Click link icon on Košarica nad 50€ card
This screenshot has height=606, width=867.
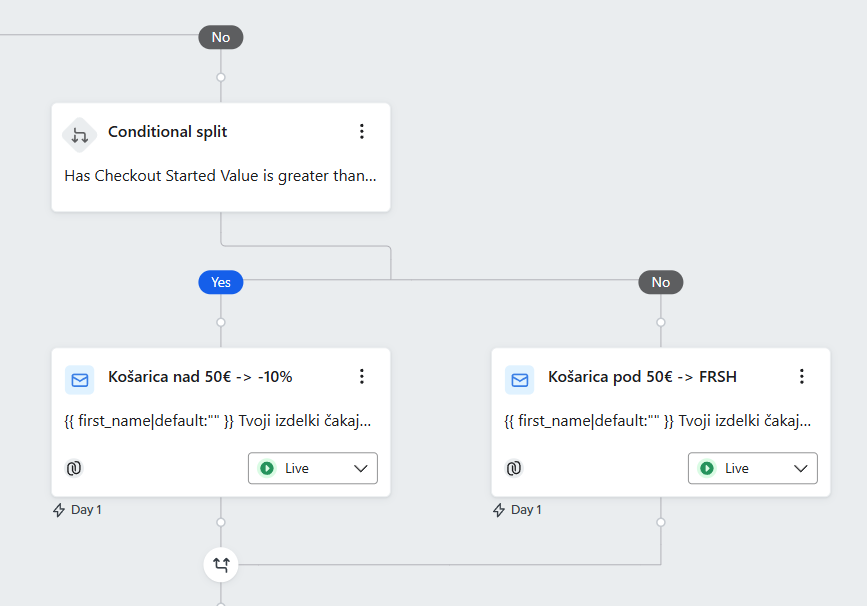pos(73,468)
